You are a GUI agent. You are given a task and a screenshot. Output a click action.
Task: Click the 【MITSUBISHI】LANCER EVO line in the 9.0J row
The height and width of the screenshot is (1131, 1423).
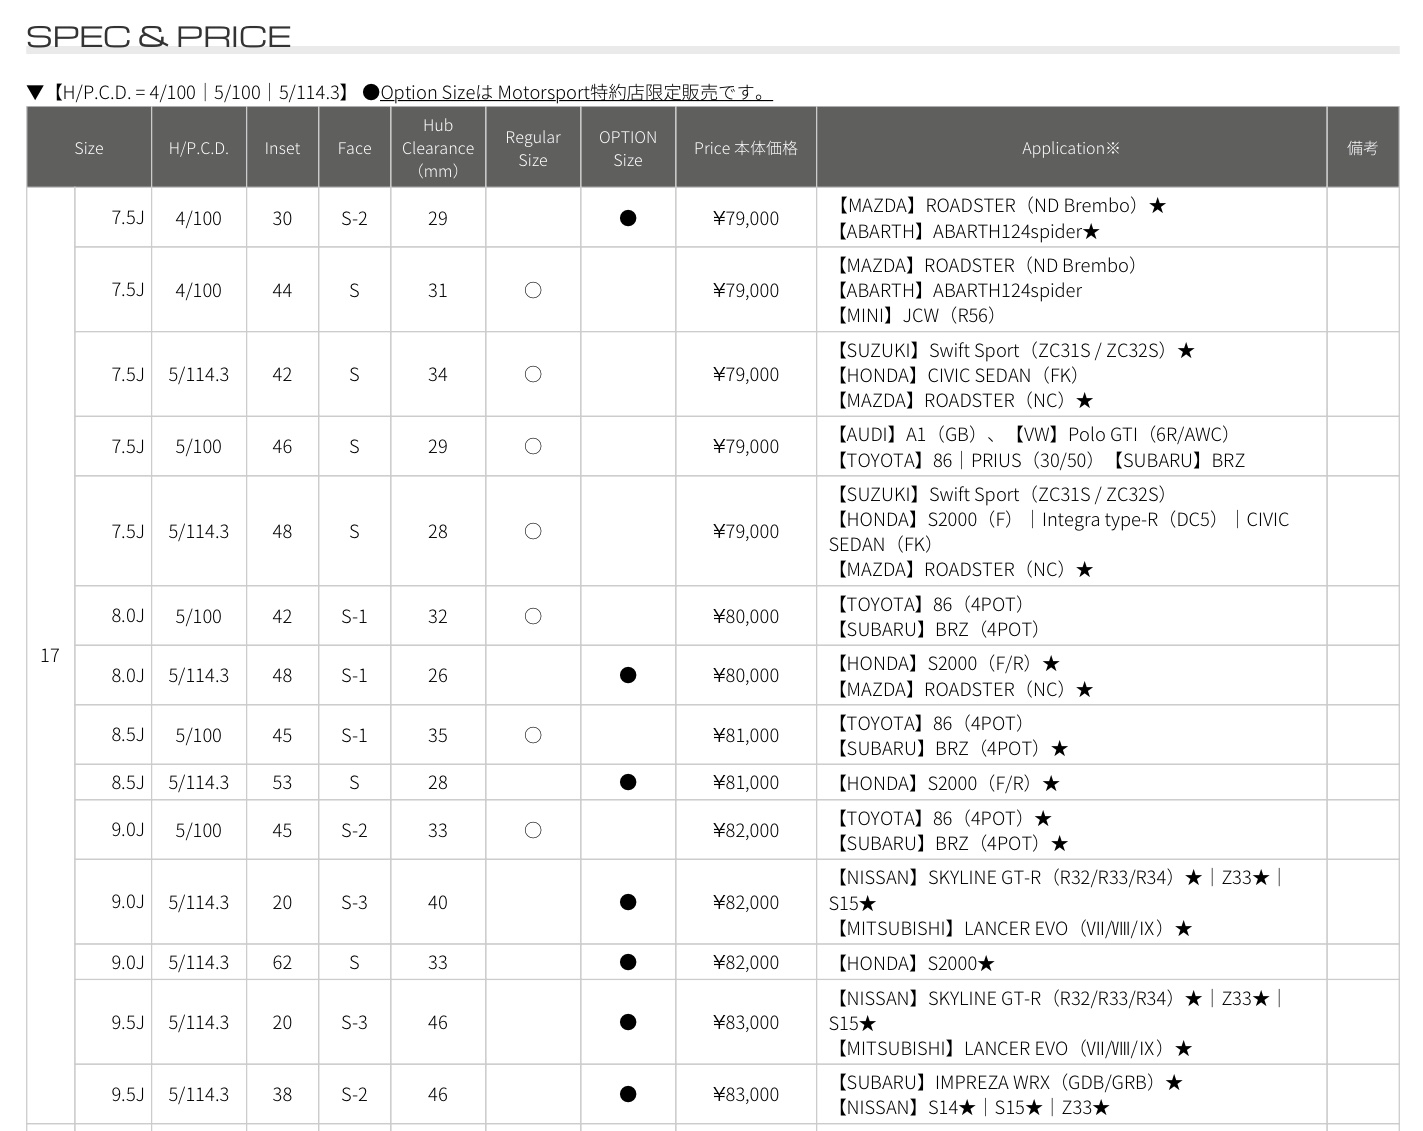[x=1012, y=928]
